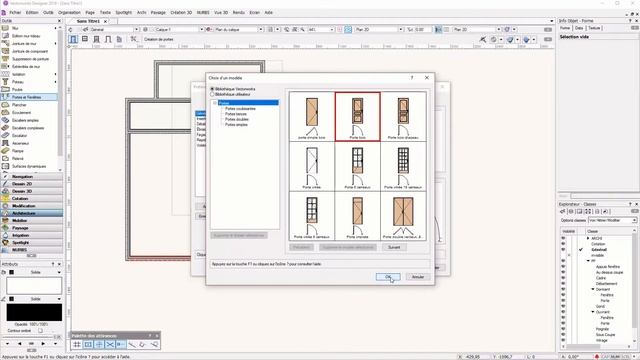640x360 pixels.
Task: Select the Isolation tool
Action: click(x=29, y=74)
